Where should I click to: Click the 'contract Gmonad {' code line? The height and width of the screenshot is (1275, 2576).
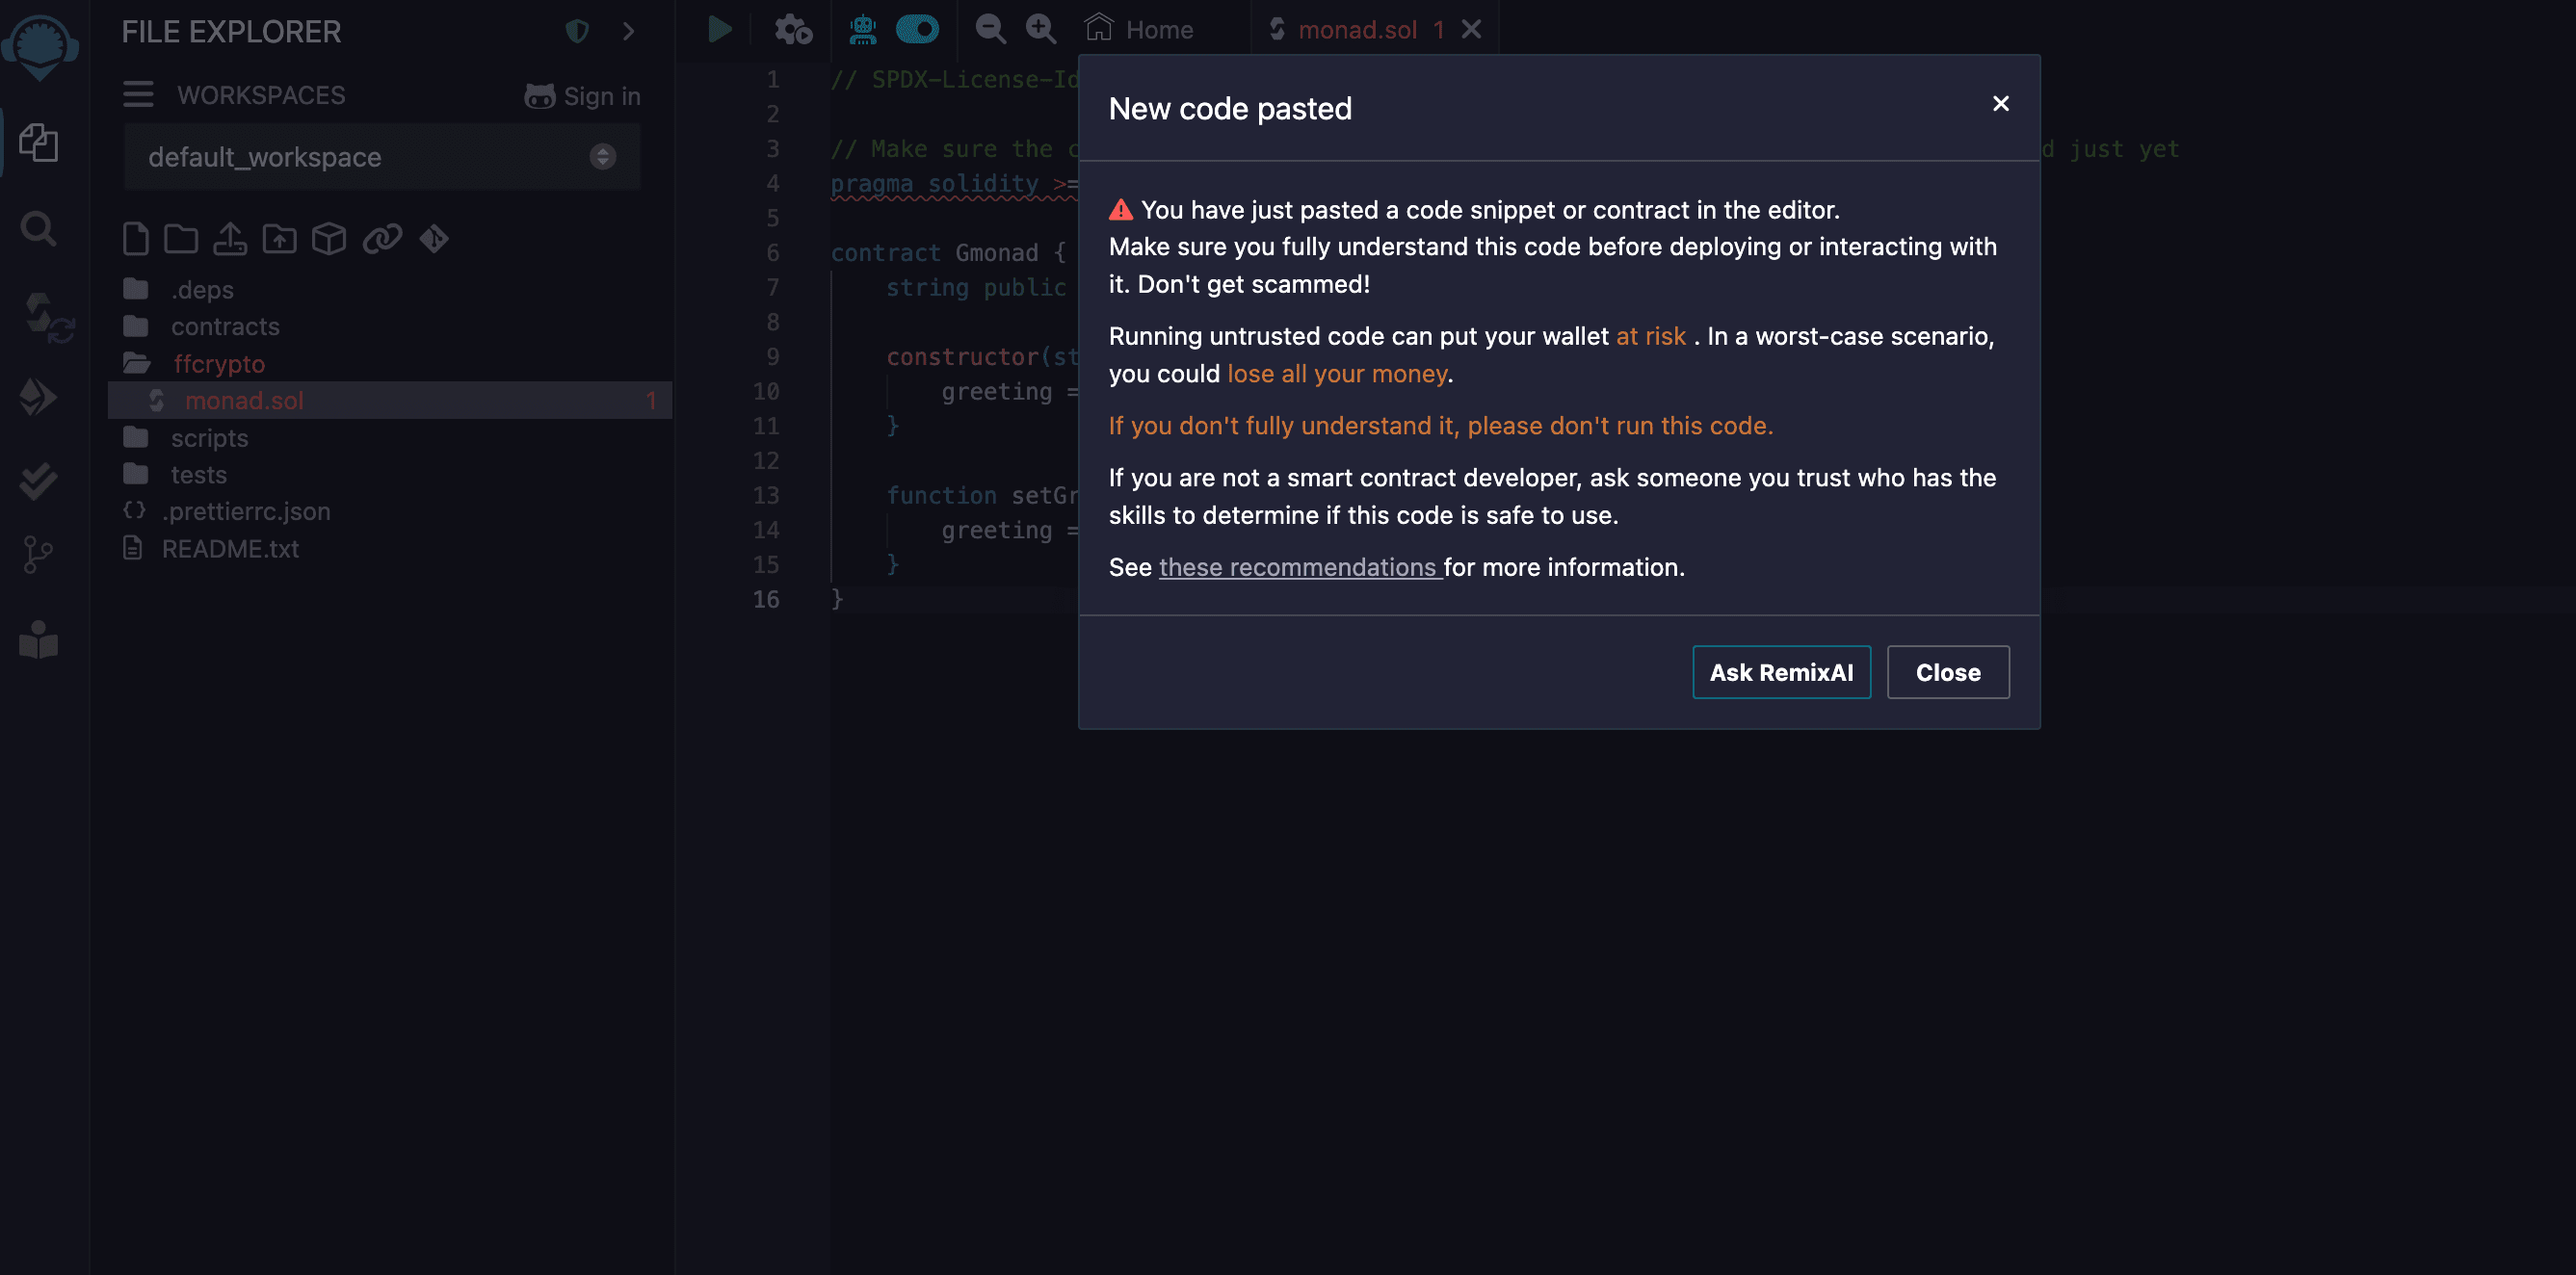948,253
